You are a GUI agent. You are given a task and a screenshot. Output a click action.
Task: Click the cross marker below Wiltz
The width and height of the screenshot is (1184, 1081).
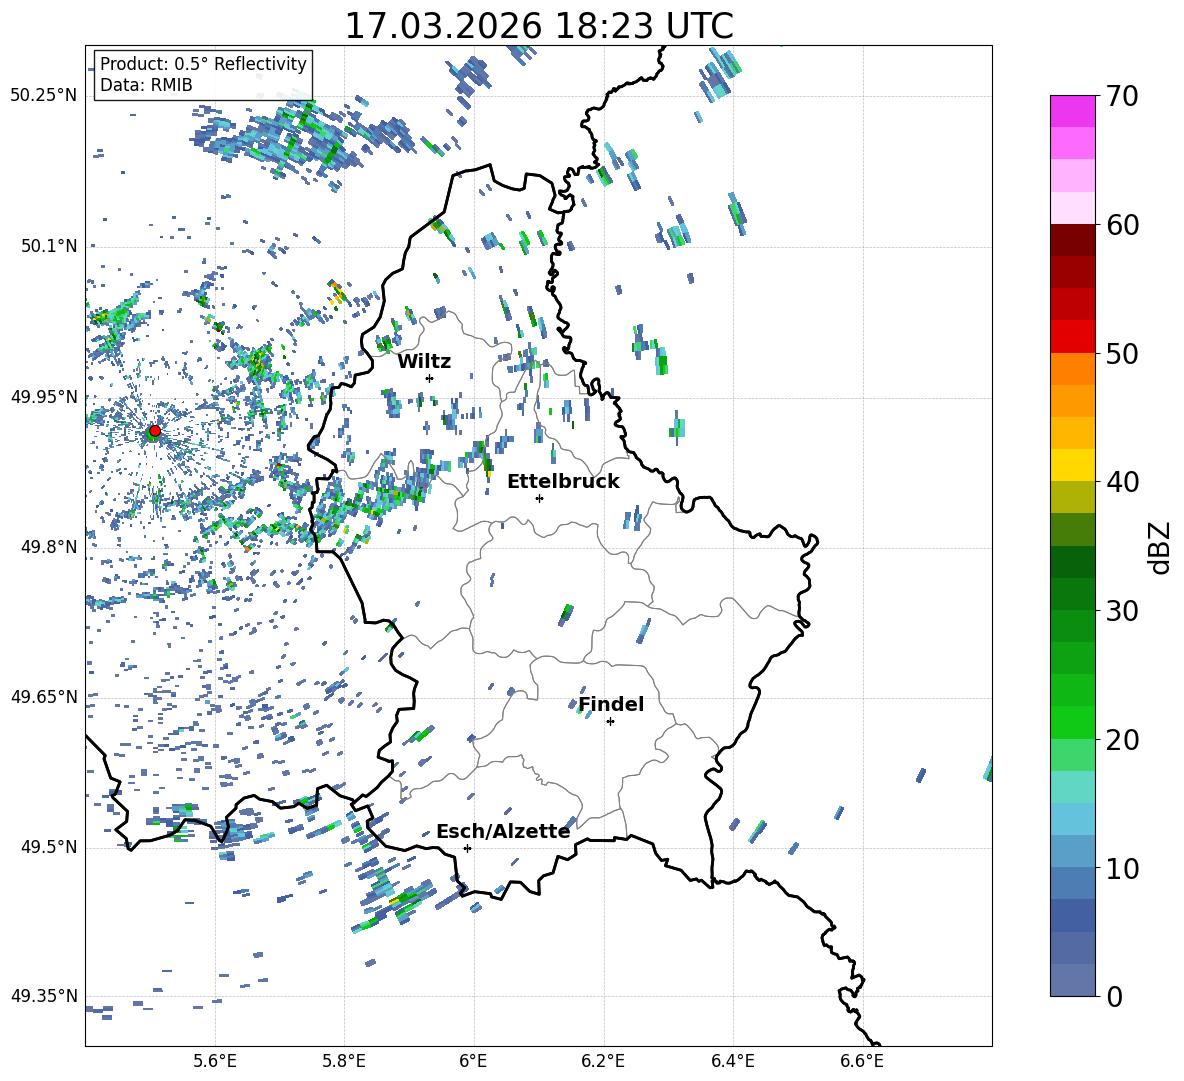429,378
